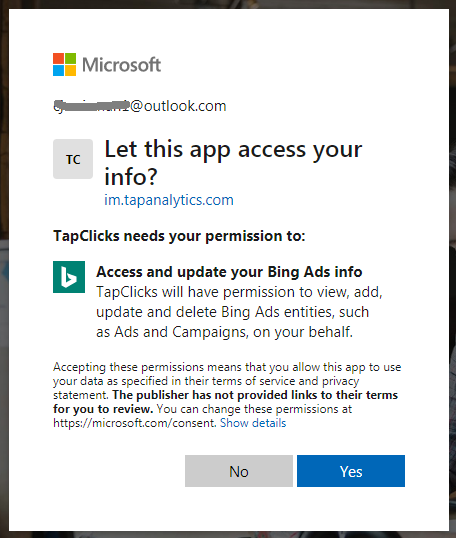Click the green square of Microsoft logo
The width and height of the screenshot is (456, 538).
(x=70, y=58)
